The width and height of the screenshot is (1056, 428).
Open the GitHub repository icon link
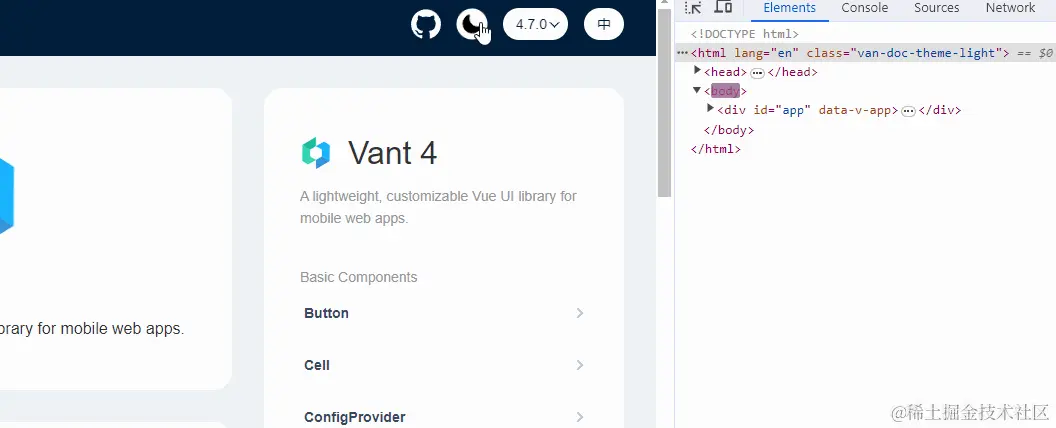426,24
